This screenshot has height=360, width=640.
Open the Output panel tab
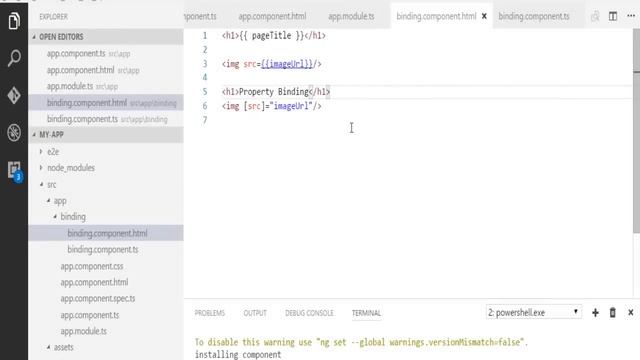tap(255, 313)
